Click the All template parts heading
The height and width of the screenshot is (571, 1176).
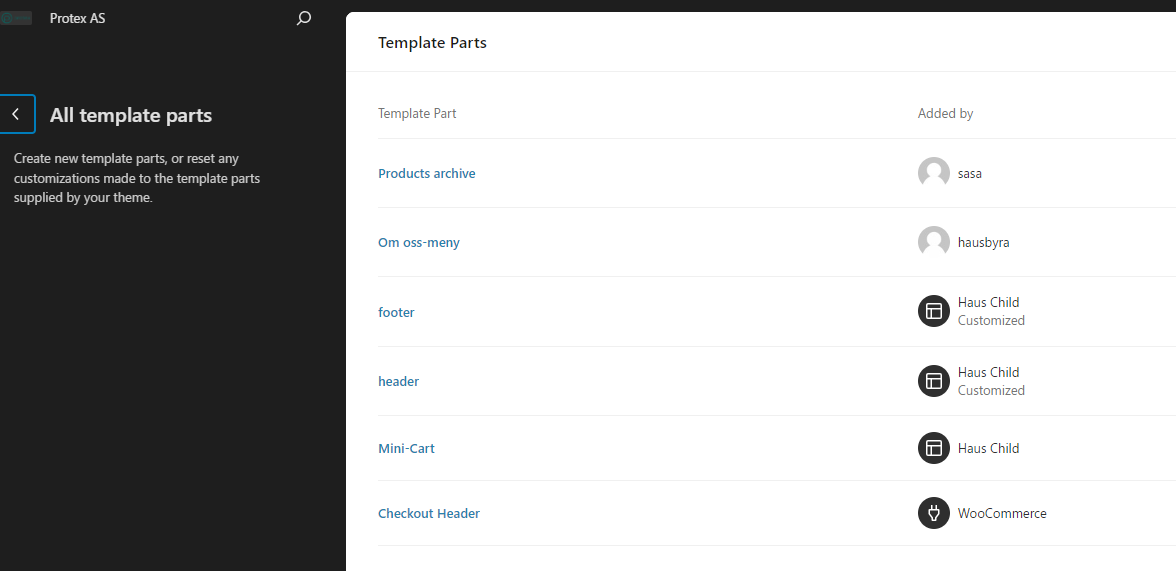pos(131,115)
